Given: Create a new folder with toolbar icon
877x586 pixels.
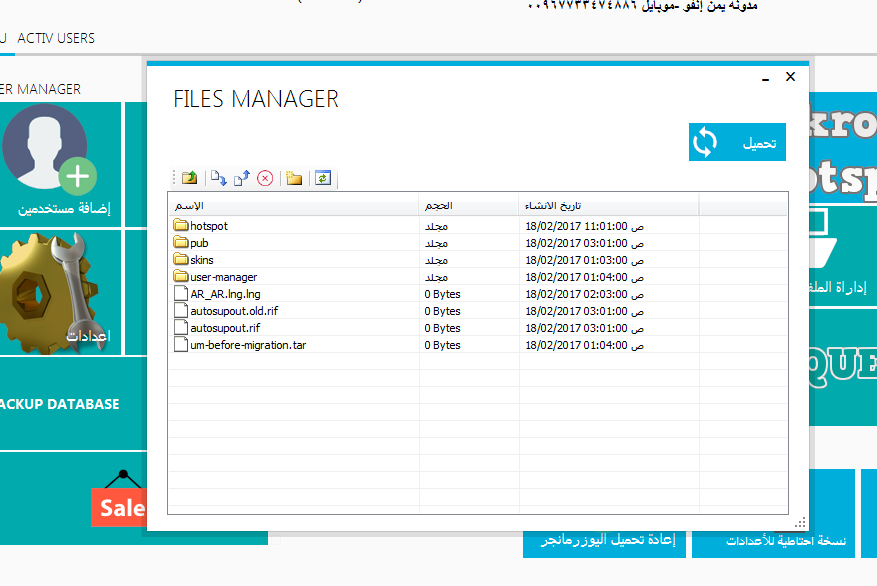Looking at the screenshot, I should pos(294,178).
